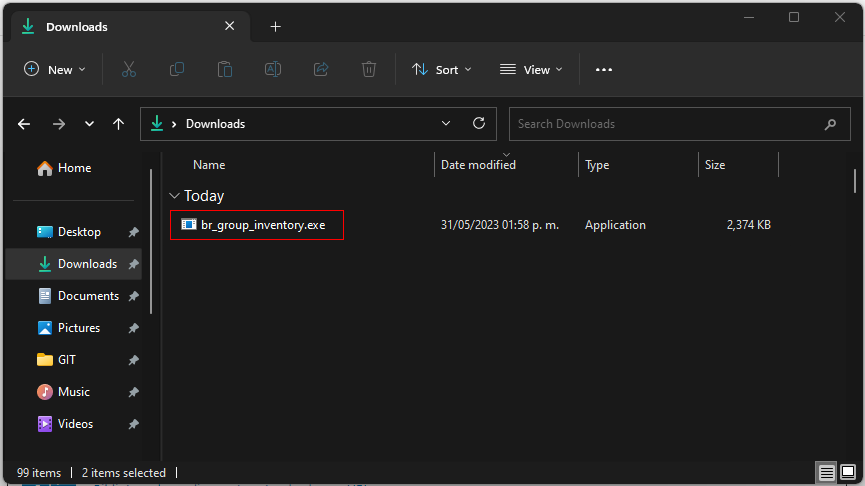Open the See more options menu

(603, 69)
